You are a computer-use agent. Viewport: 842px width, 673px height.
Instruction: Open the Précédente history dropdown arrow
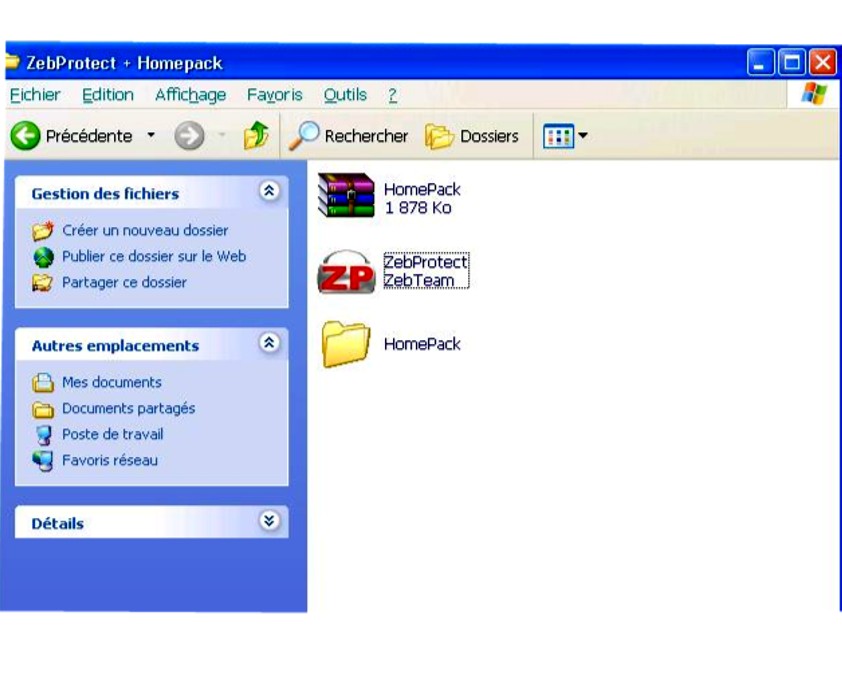[151, 135]
